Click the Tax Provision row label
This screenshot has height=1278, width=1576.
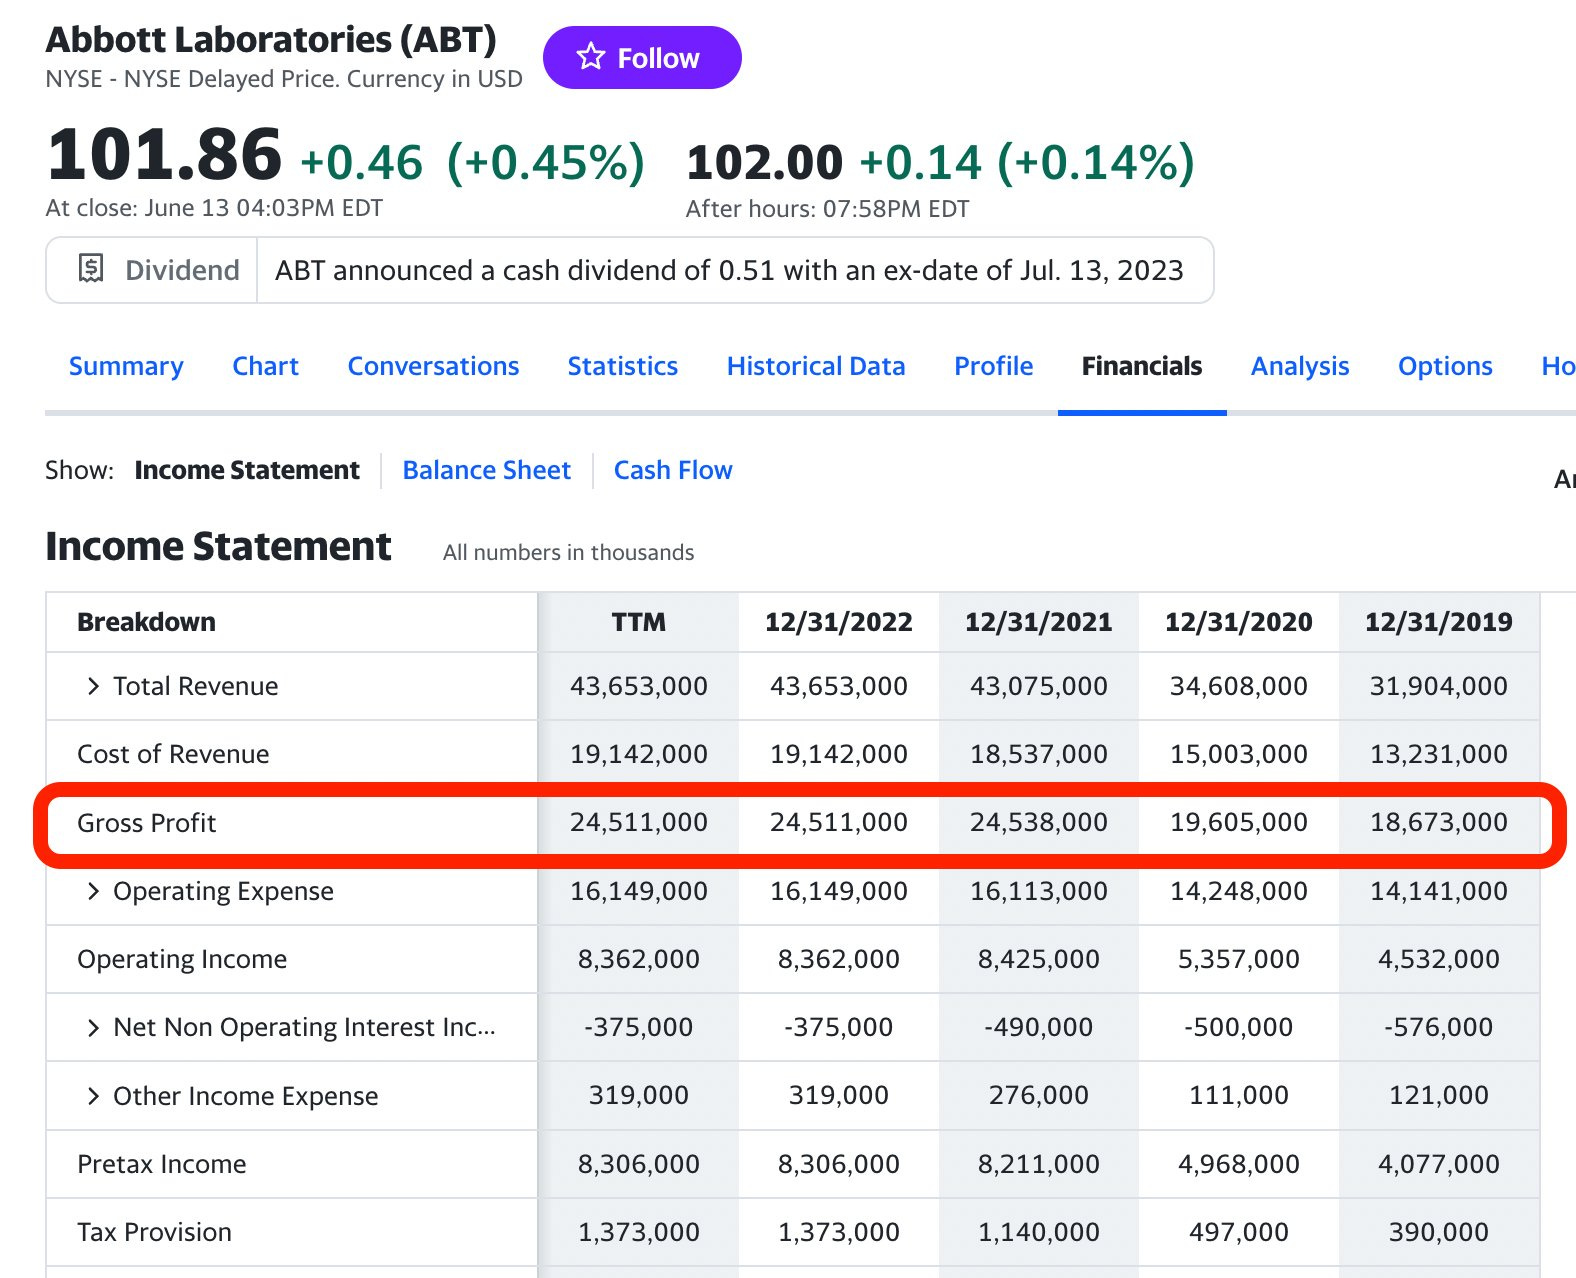(154, 1232)
